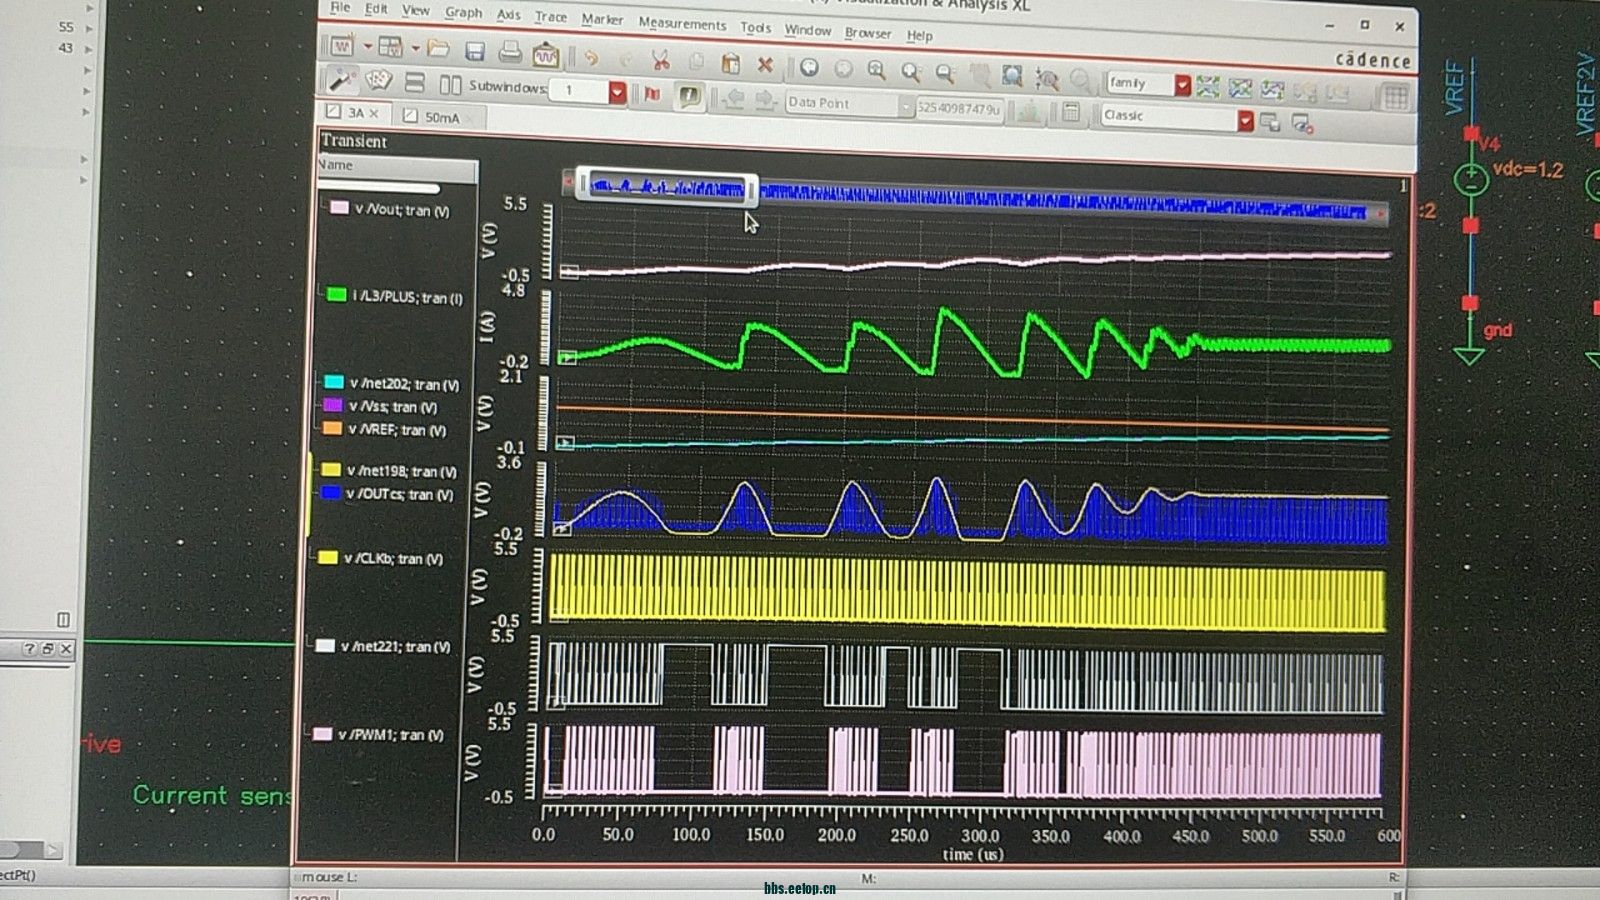Image resolution: width=1600 pixels, height=900 pixels.
Task: Open the Help menu
Action: point(919,35)
